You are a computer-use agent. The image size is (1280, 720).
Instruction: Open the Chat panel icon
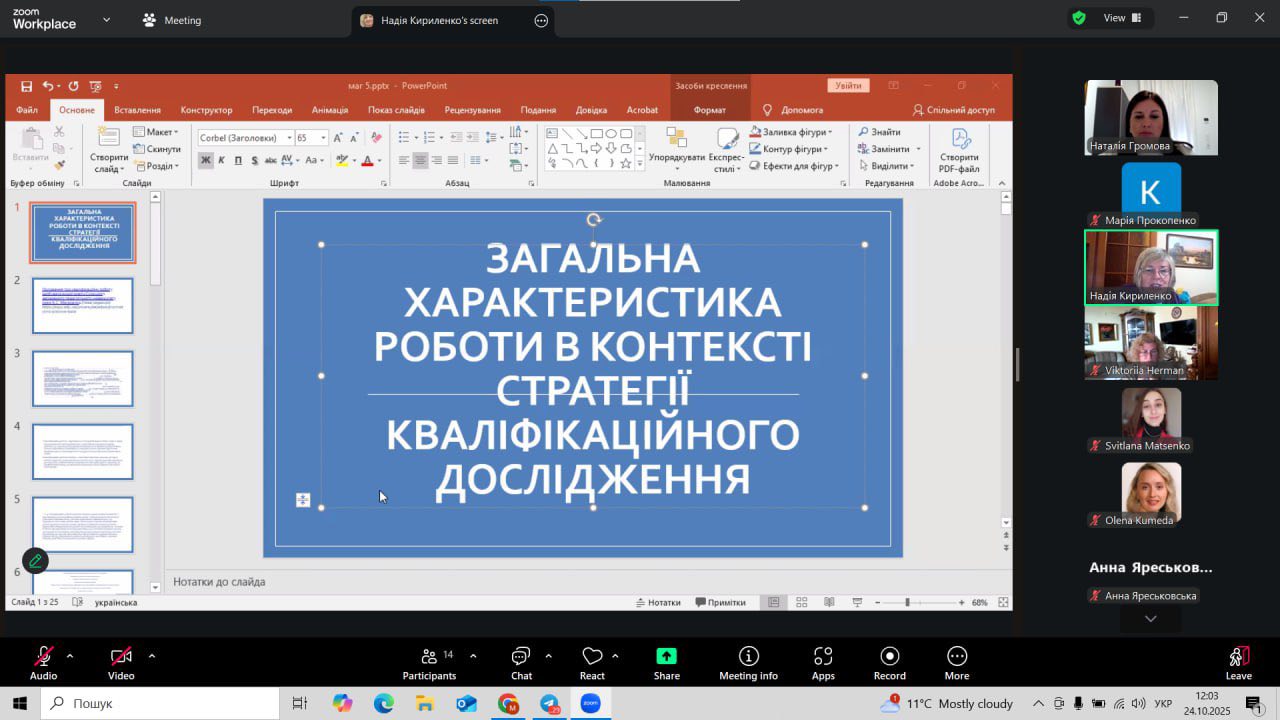tap(521, 657)
